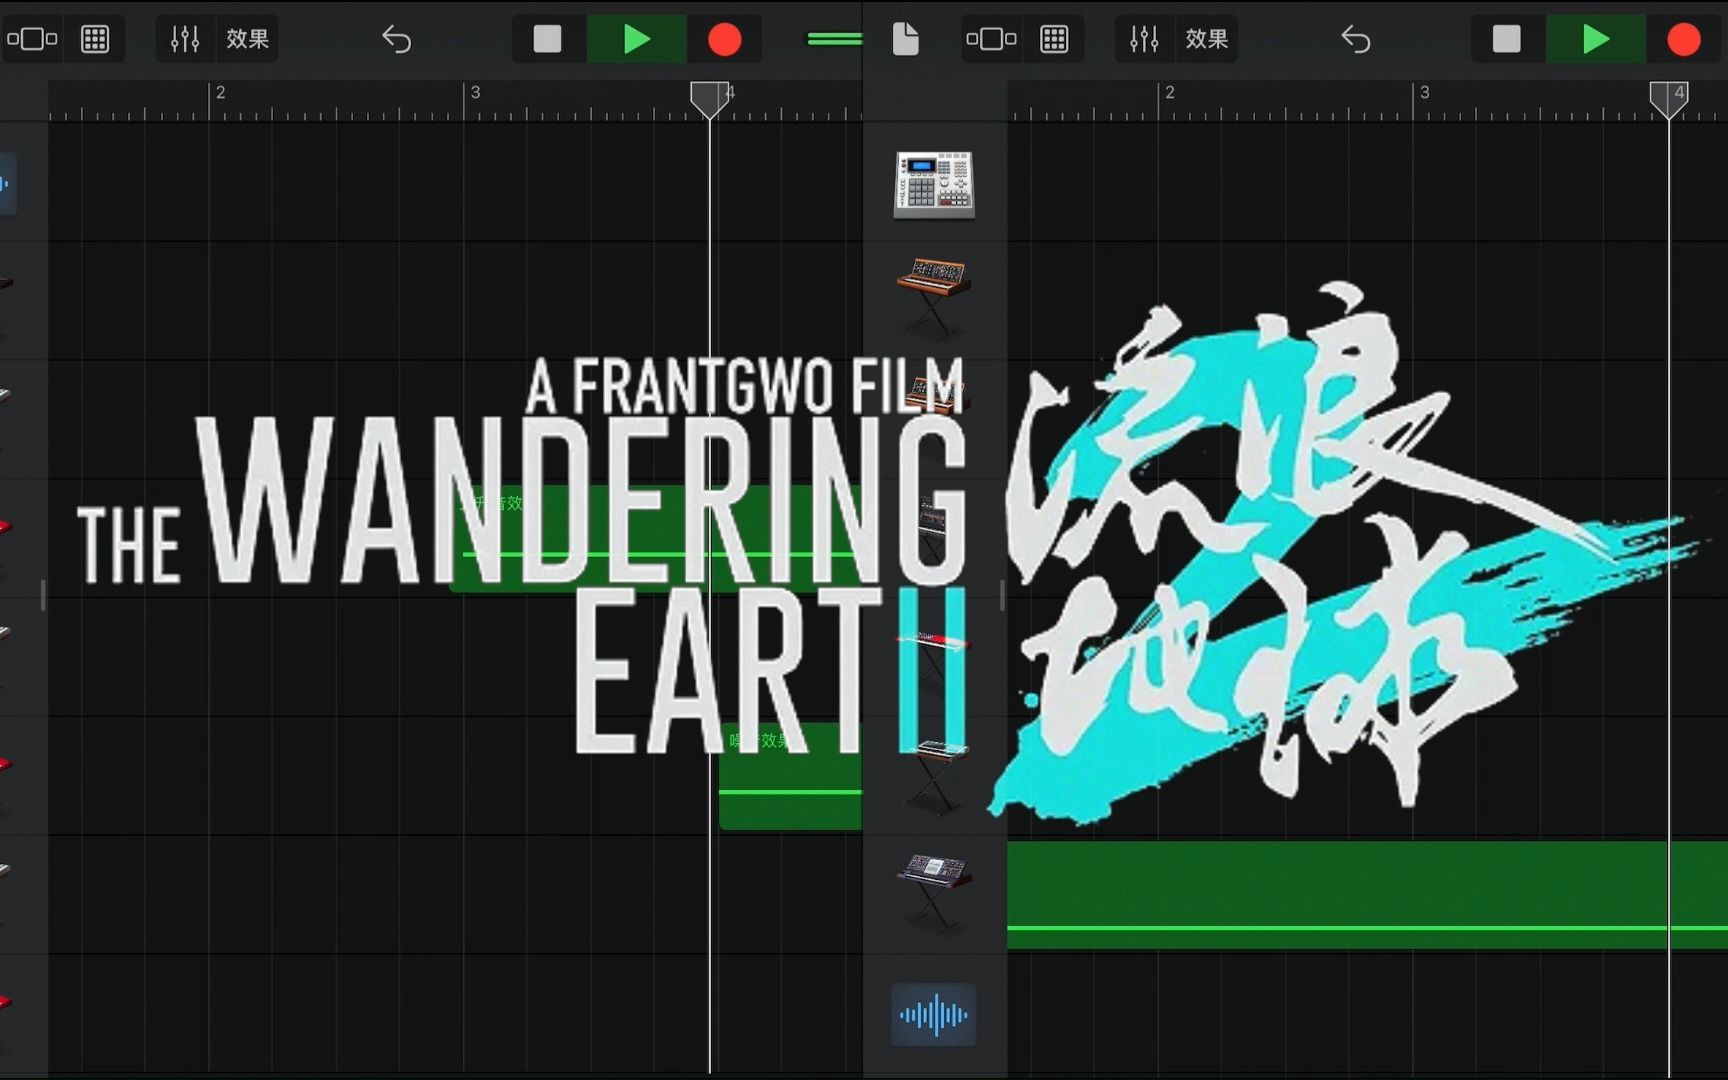Image resolution: width=1728 pixels, height=1080 pixels.
Task: Undo last action in left window
Action: point(397,39)
